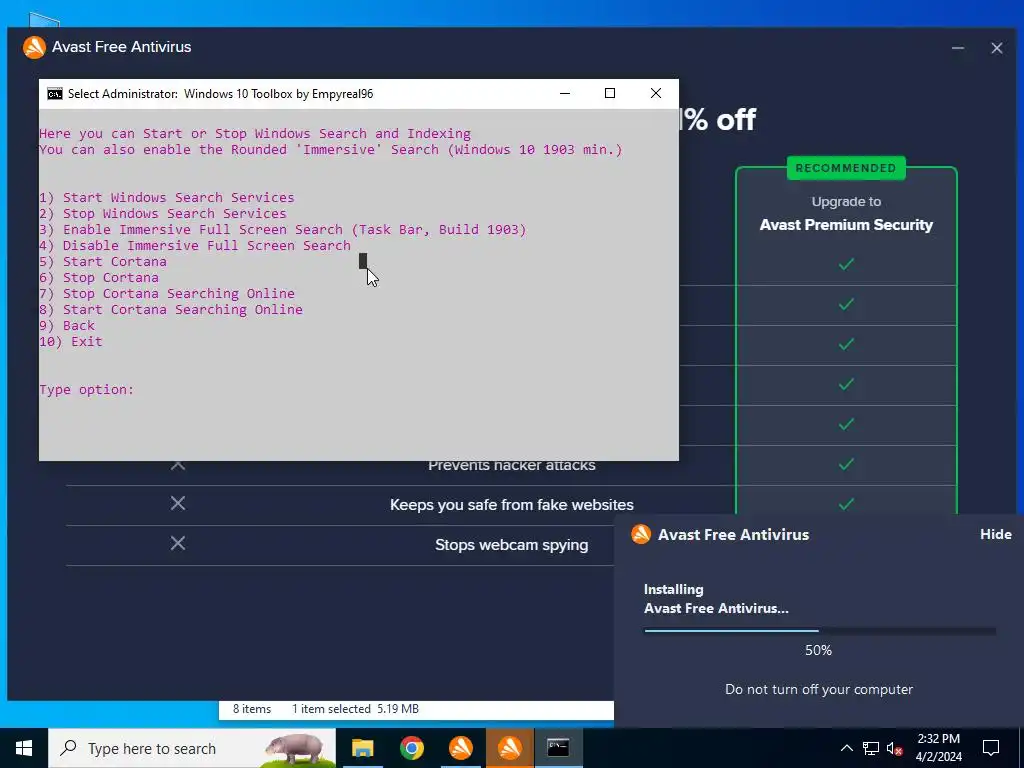Open the network status tray icon
This screenshot has width=1024, height=768.
(871, 748)
